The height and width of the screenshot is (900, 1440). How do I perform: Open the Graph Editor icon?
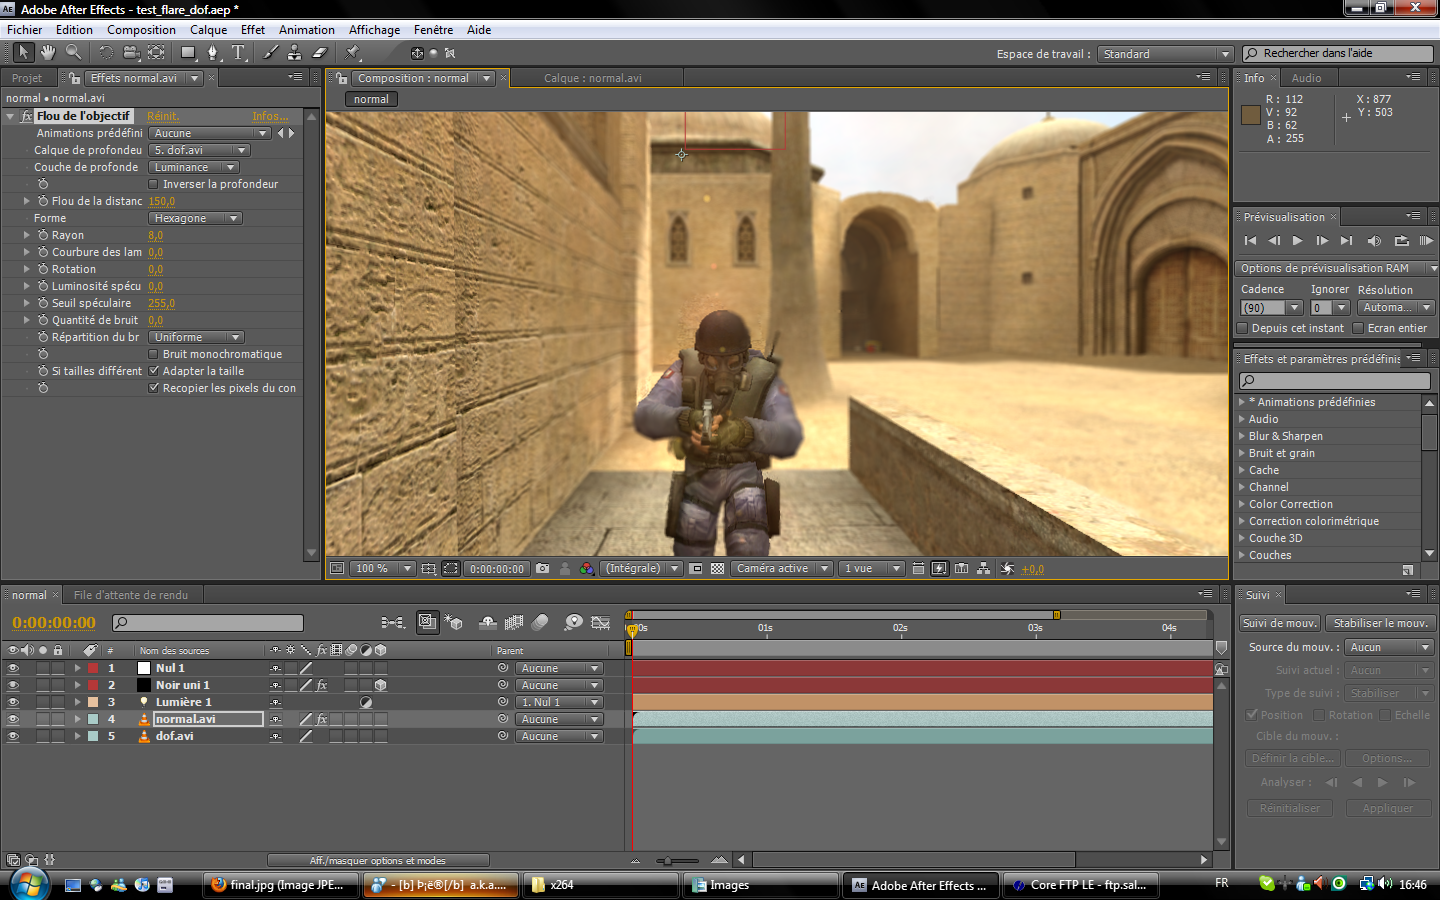(601, 622)
